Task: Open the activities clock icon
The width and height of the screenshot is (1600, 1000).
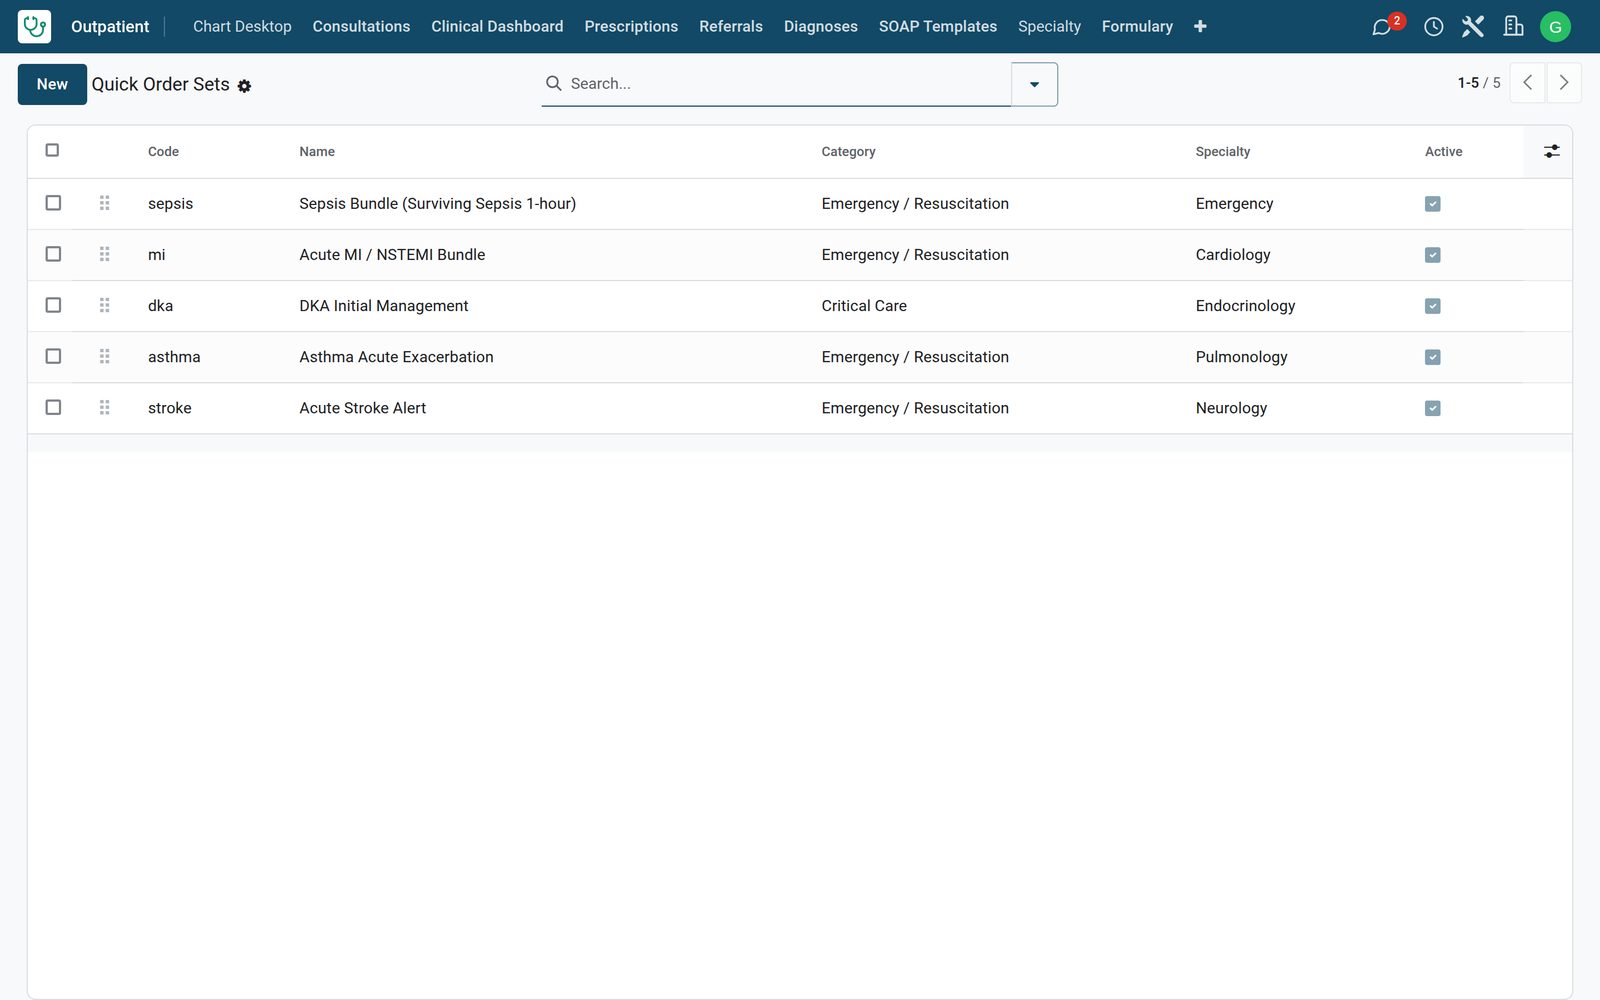Action: [x=1433, y=27]
